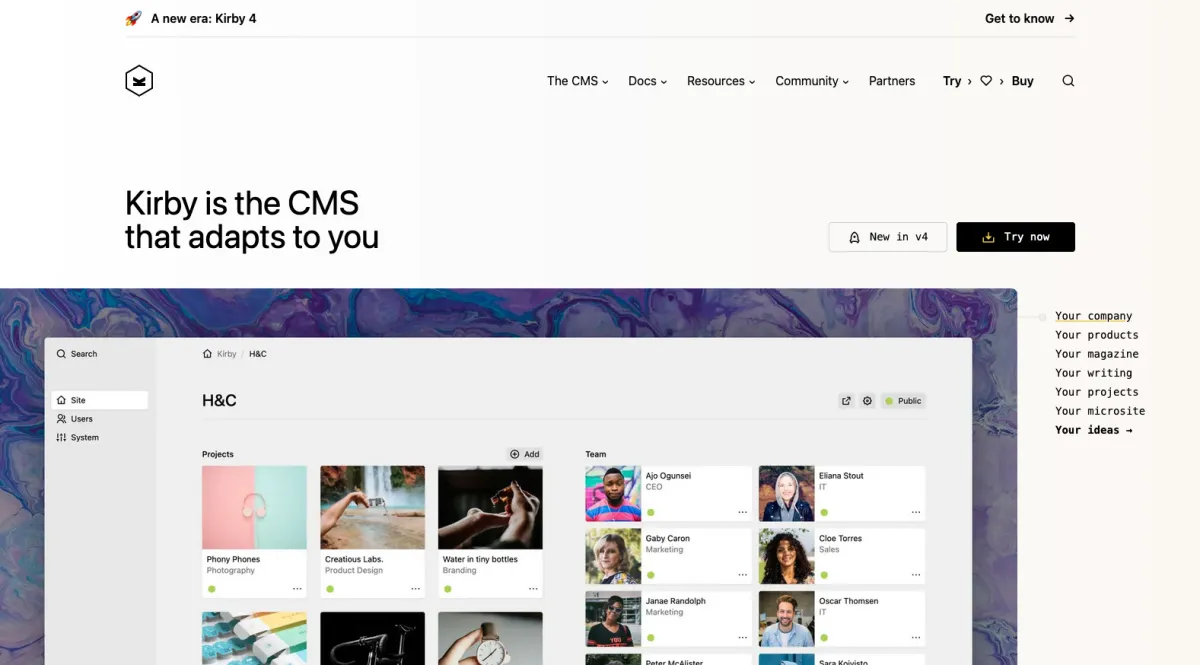1200x665 pixels.
Task: Click the New in v4 button
Action: pyautogui.click(x=888, y=237)
